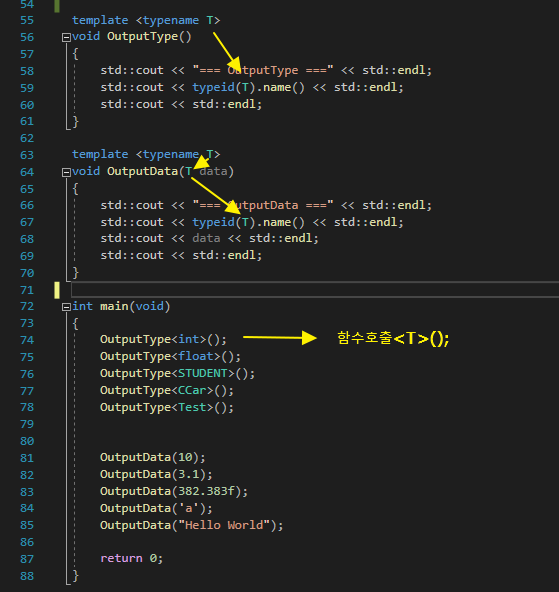Click std::cout on line 60
The image size is (559, 592).
click(132, 104)
